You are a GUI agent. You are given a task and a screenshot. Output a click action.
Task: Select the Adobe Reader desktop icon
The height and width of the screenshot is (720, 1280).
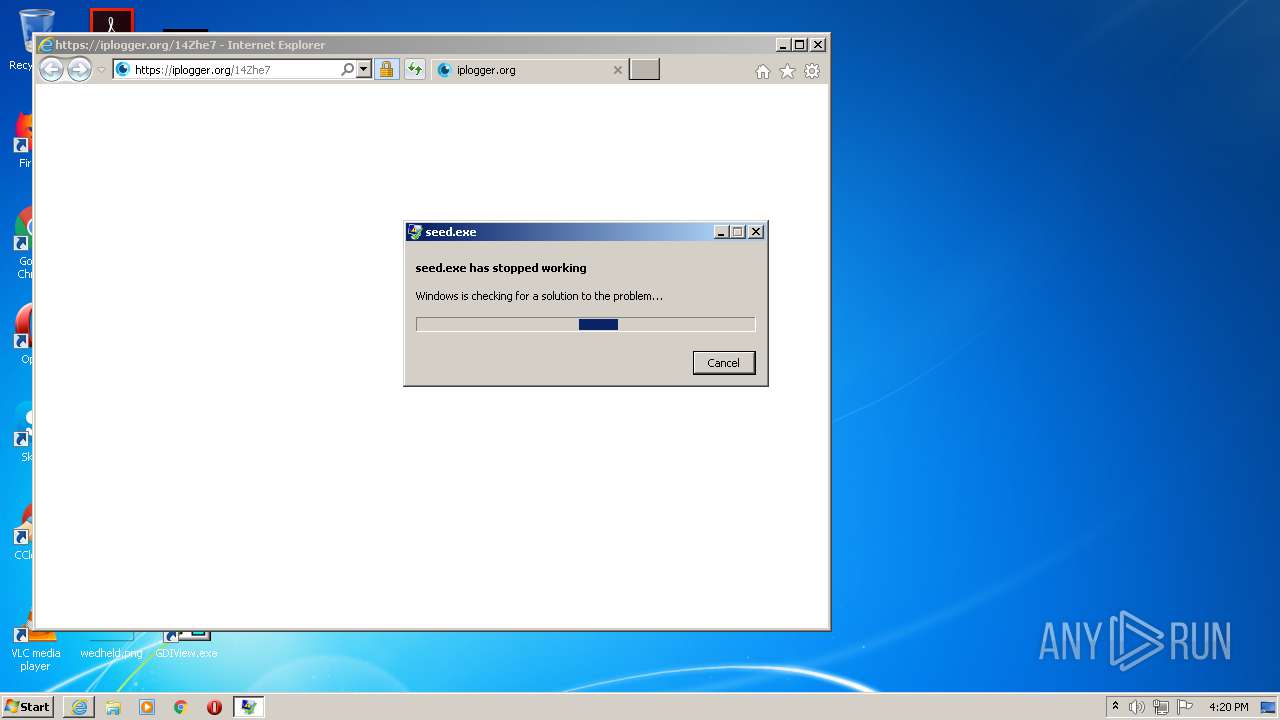(112, 20)
